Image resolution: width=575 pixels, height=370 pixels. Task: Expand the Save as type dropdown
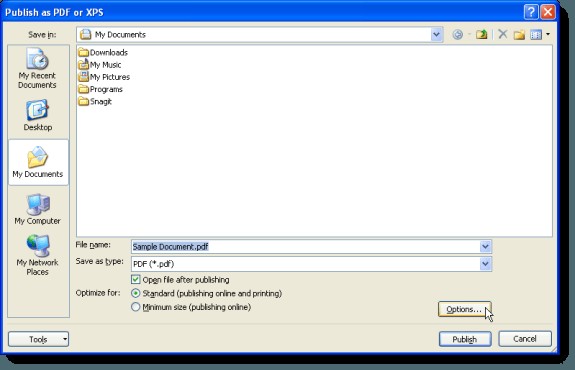click(485, 264)
